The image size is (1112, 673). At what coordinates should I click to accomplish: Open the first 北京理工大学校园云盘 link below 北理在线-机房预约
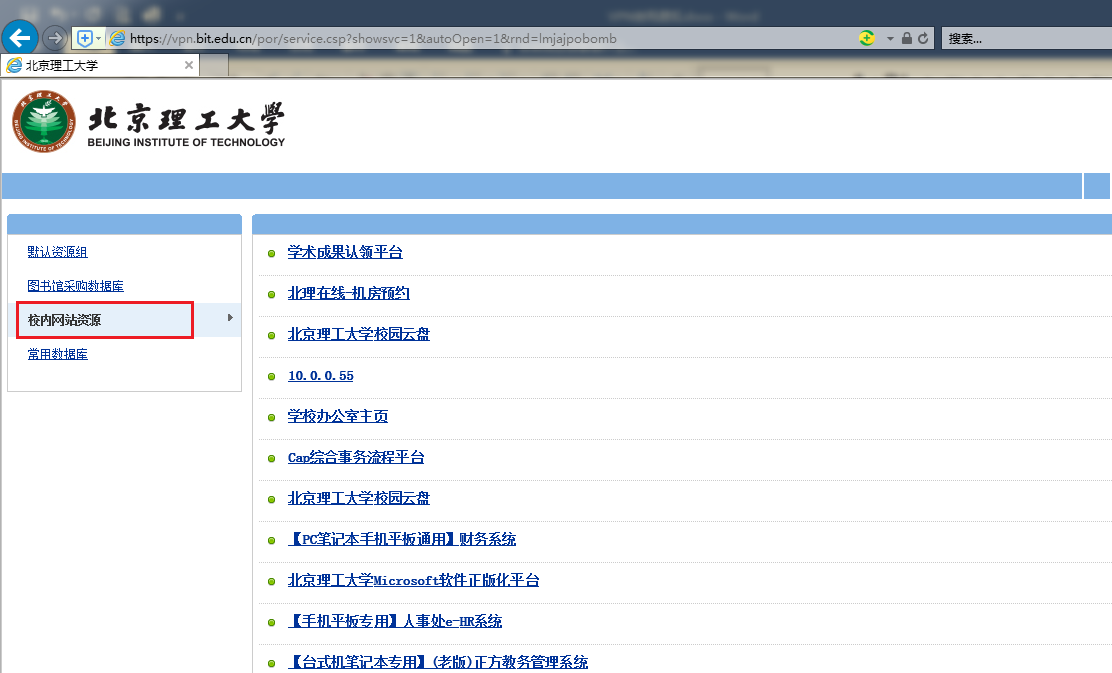point(358,334)
